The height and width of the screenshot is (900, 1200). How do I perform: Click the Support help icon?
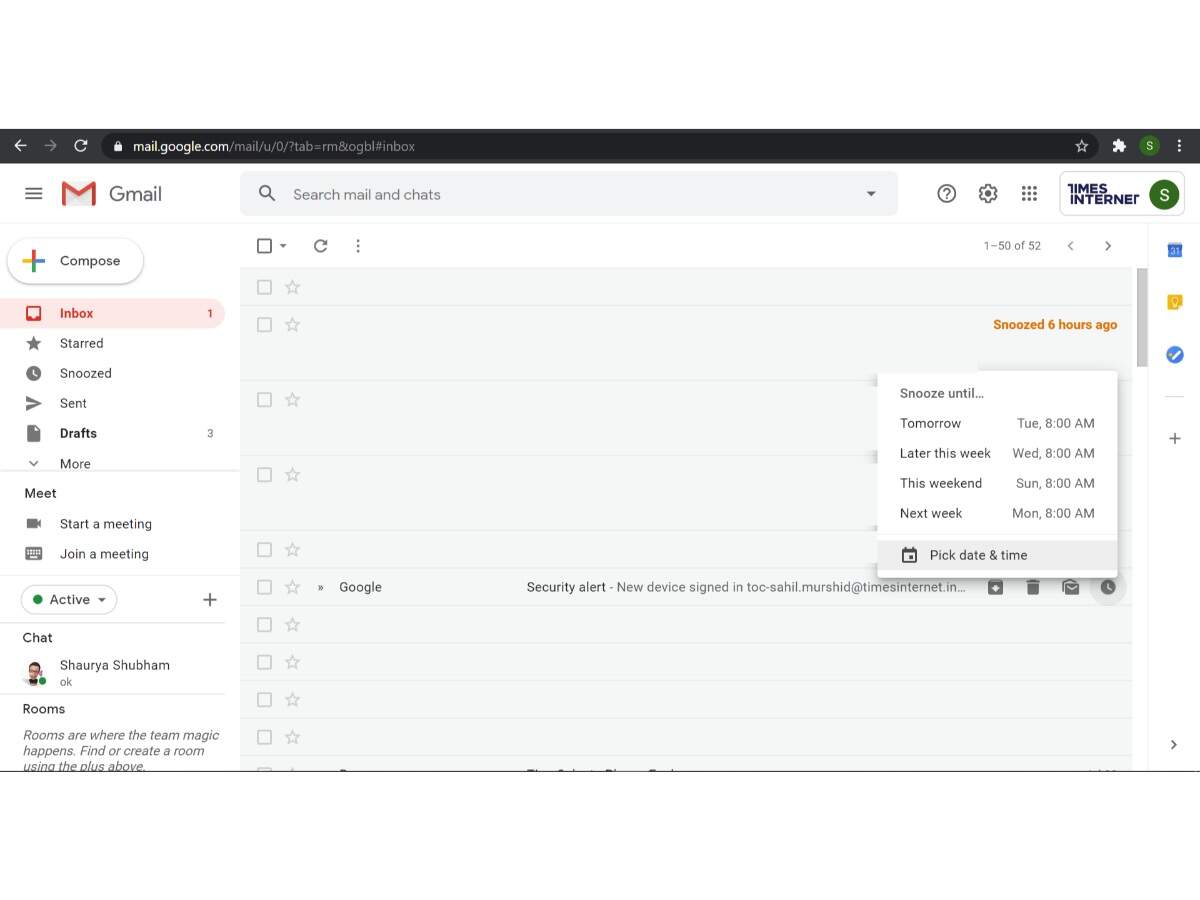946,194
